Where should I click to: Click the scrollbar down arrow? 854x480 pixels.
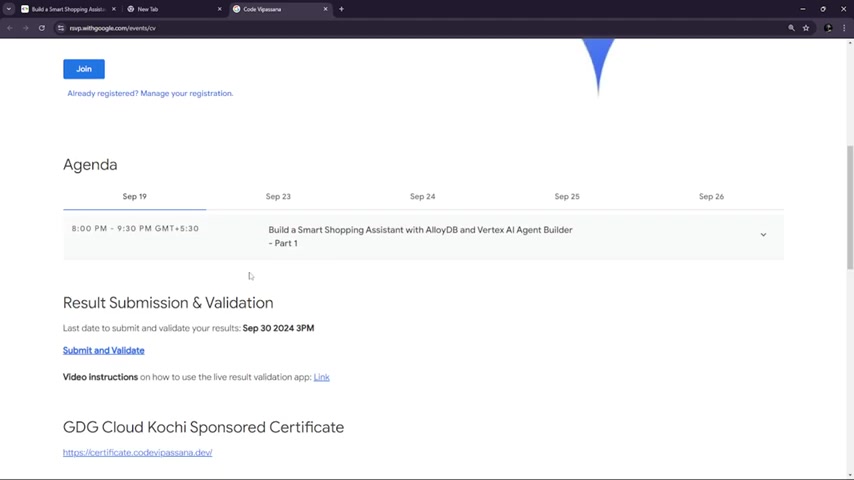(x=850, y=475)
